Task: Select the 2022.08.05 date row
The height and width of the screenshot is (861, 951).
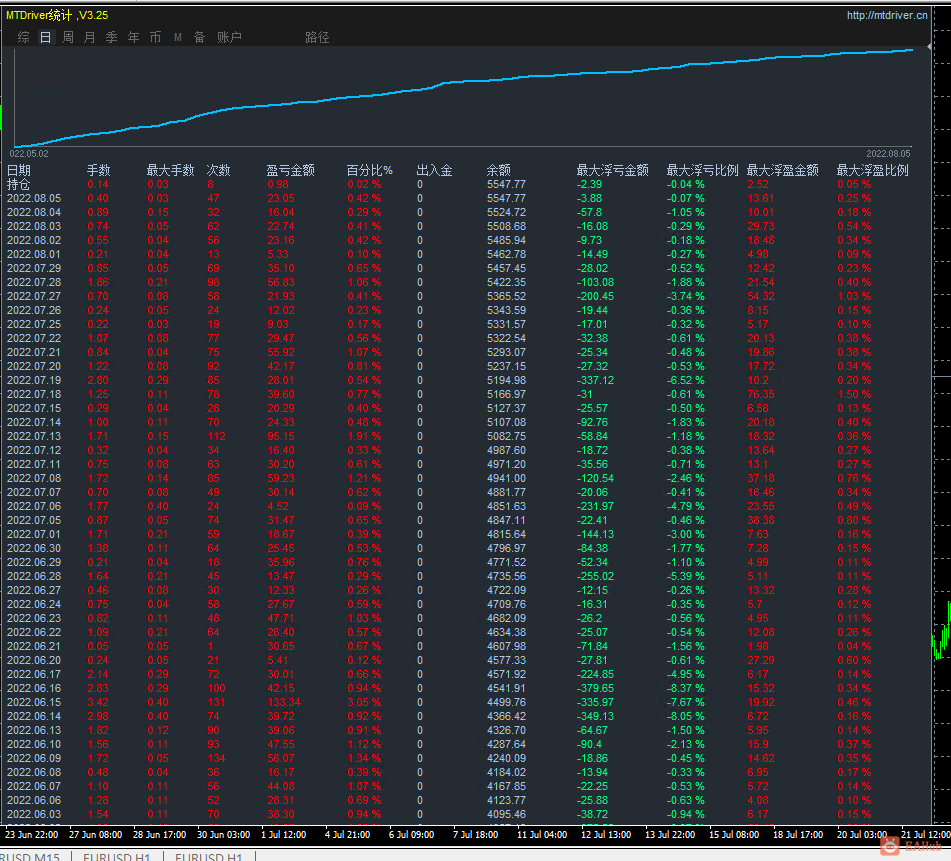Action: pyautogui.click(x=34, y=198)
